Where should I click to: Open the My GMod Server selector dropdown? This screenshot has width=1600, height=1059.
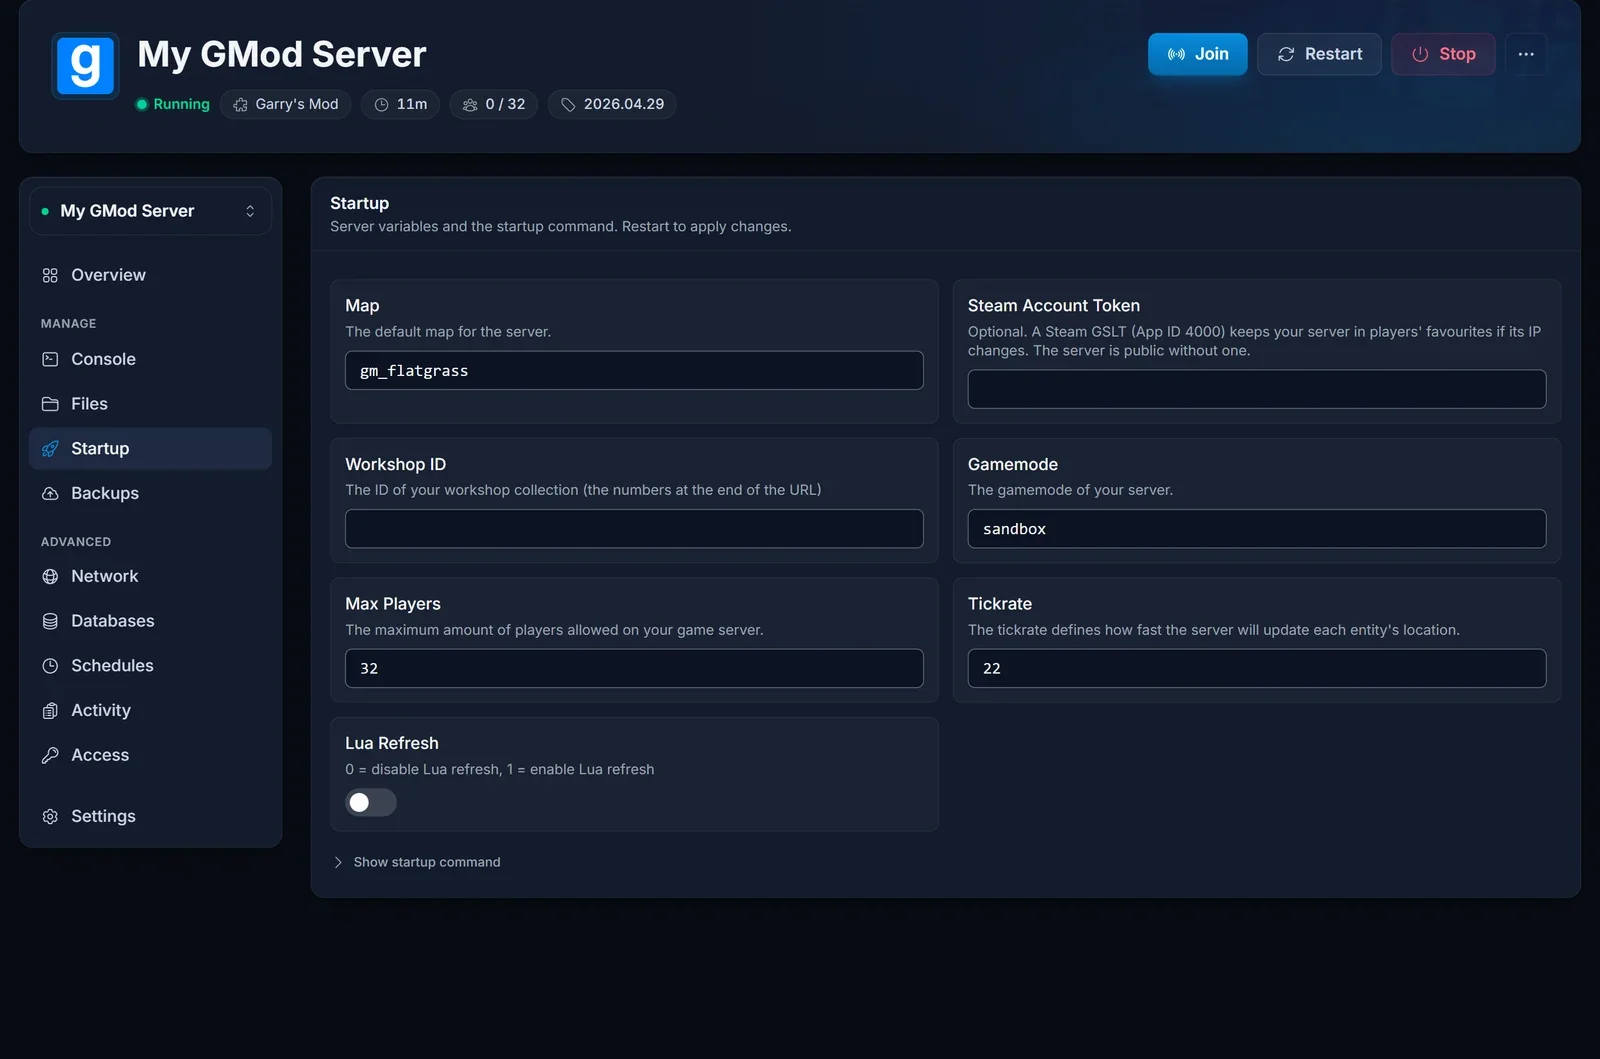(x=150, y=211)
